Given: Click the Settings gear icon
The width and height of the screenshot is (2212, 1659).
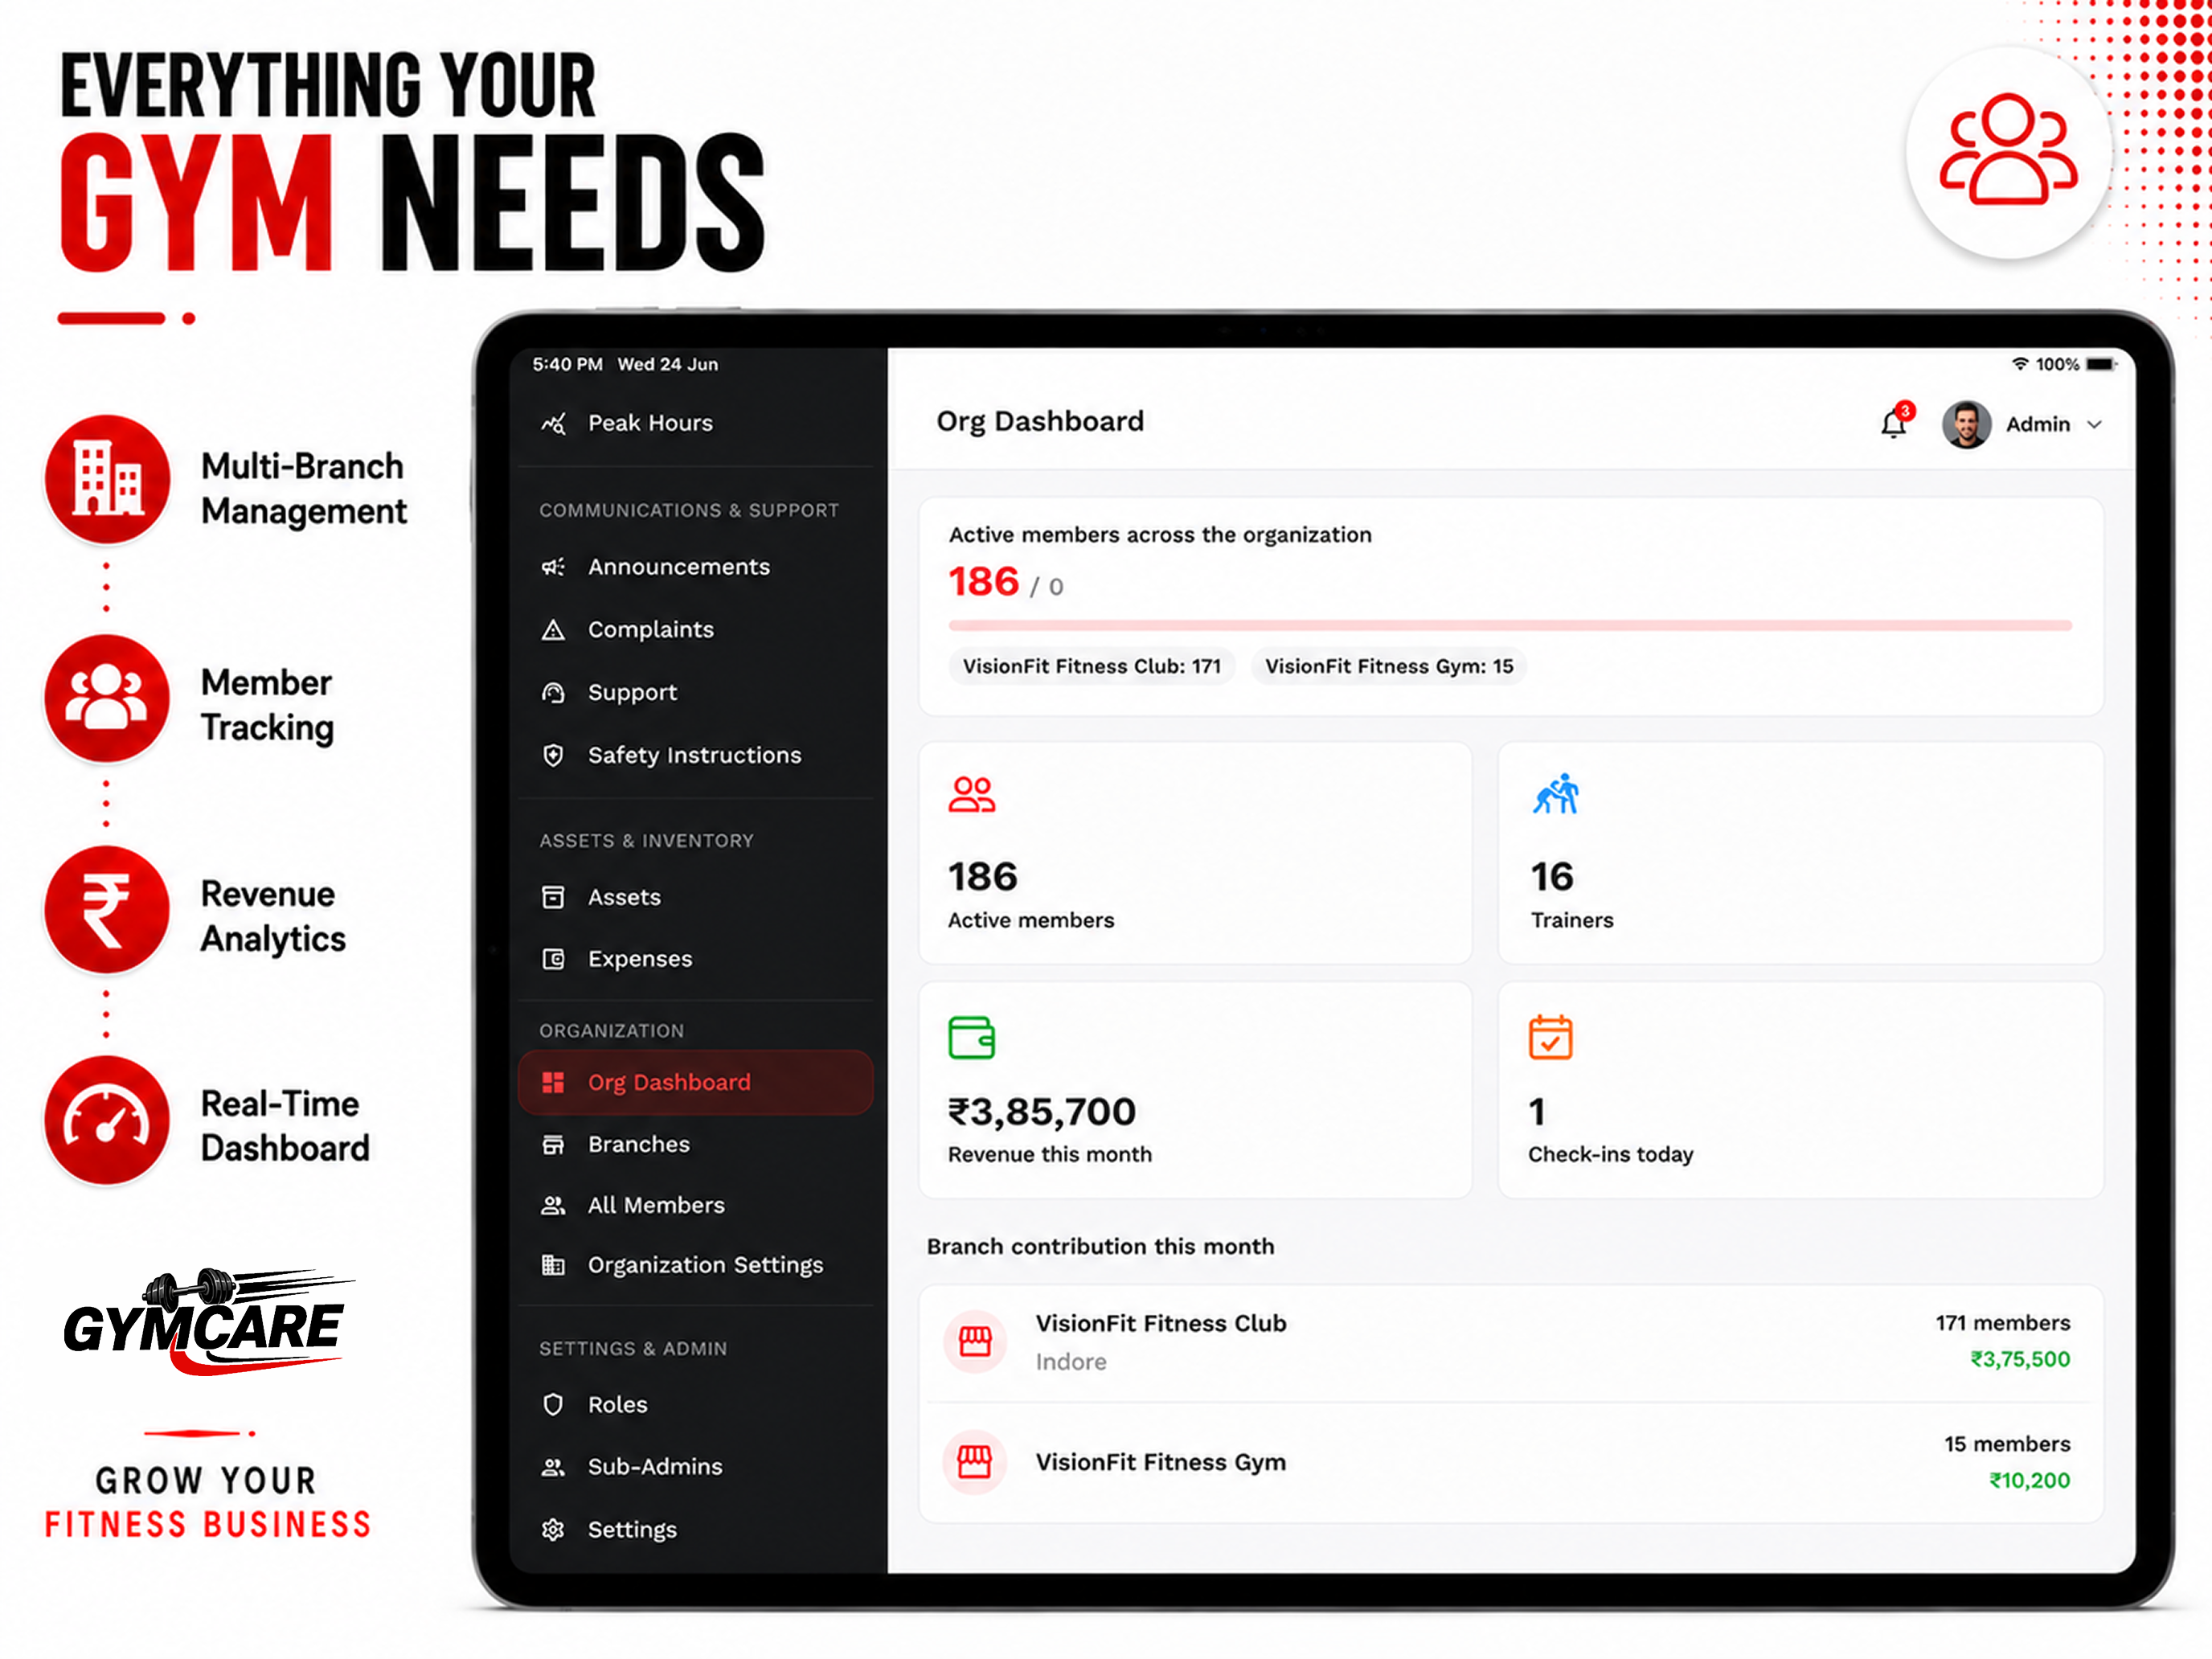Looking at the screenshot, I should pyautogui.click(x=553, y=1529).
